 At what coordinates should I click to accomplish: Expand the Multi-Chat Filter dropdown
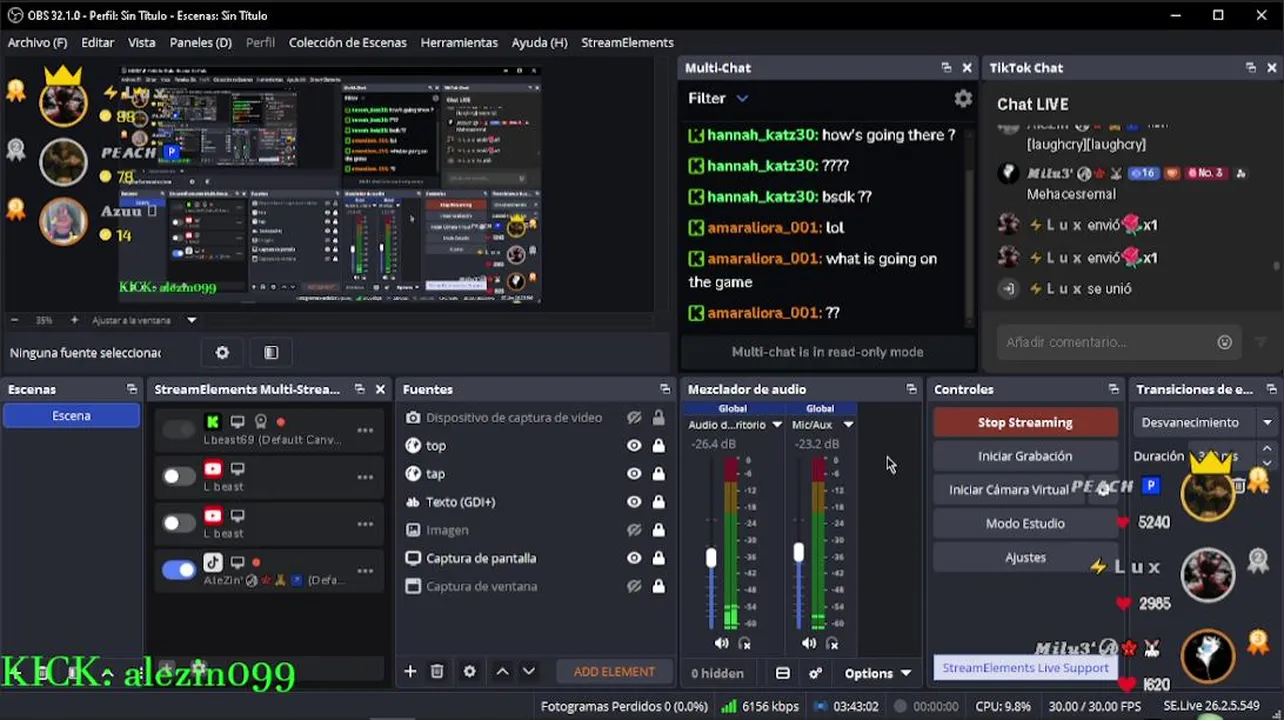click(742, 98)
